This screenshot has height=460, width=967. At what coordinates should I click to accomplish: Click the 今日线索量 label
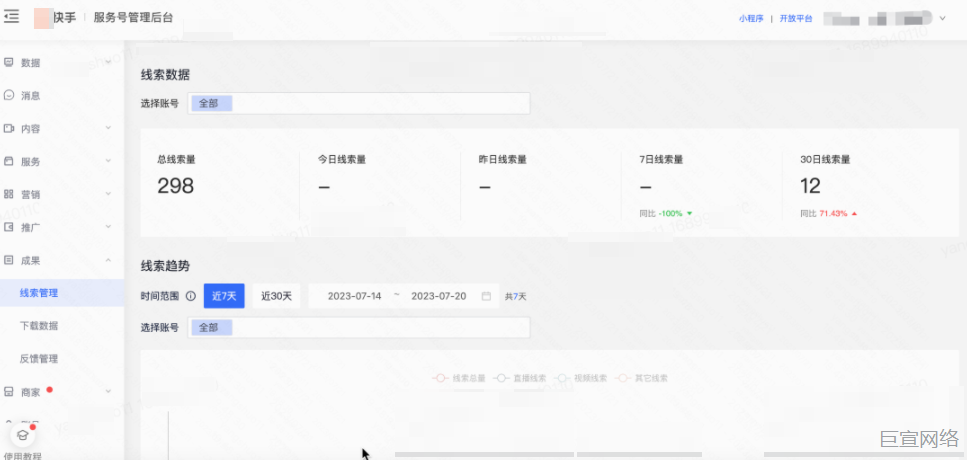(x=342, y=159)
